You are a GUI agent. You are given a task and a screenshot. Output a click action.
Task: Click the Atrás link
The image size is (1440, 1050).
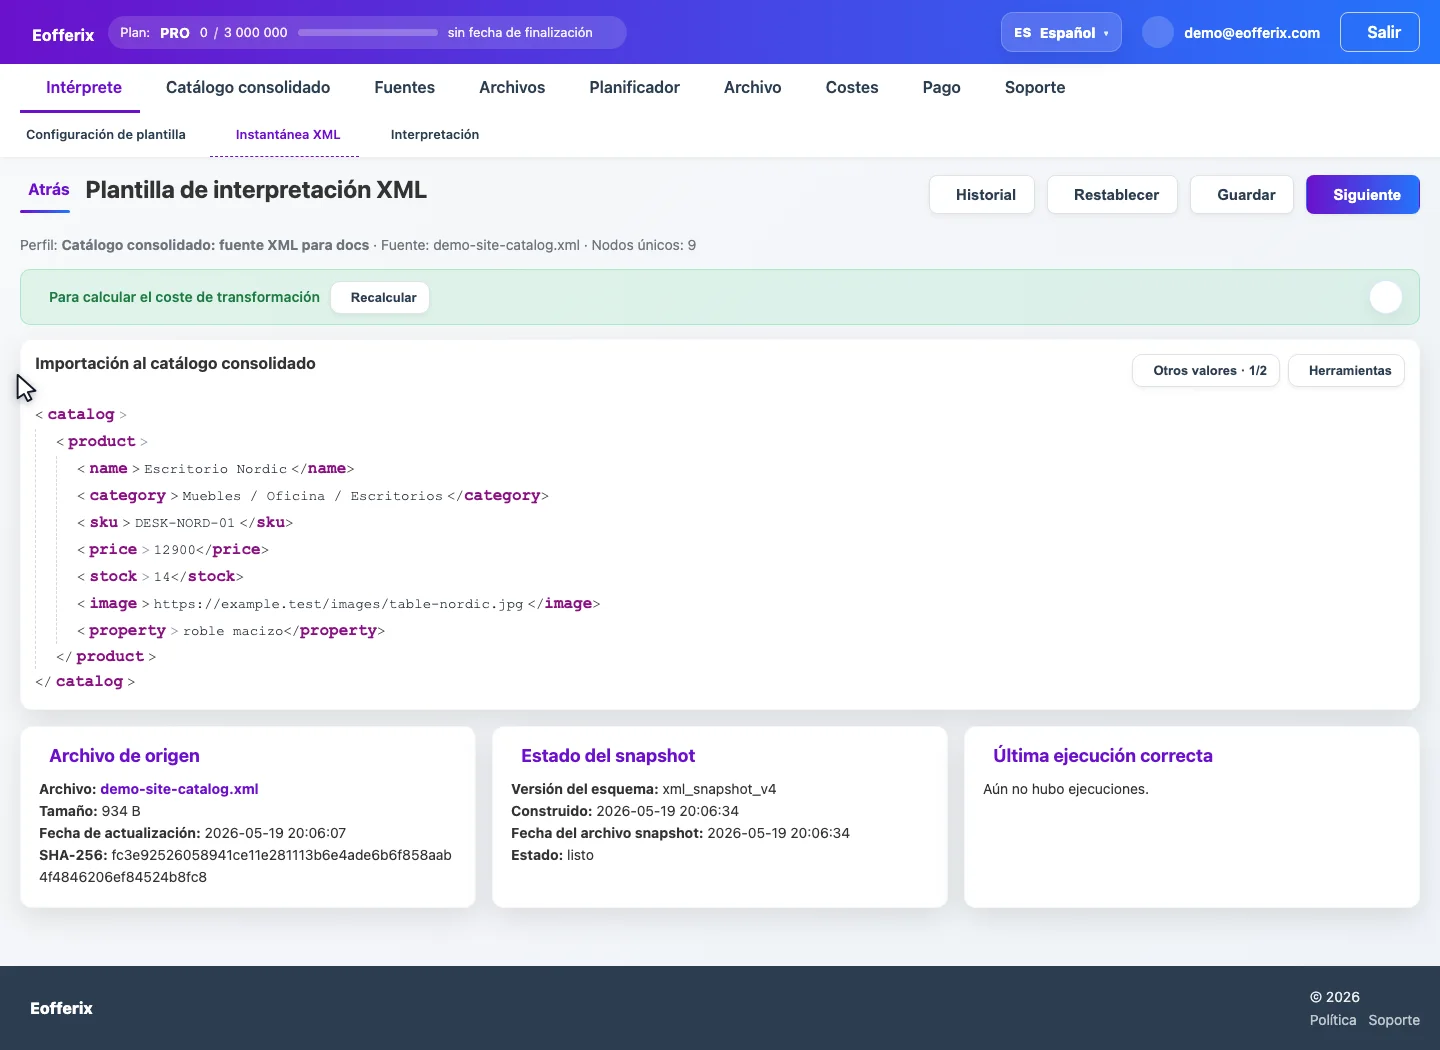click(x=48, y=190)
